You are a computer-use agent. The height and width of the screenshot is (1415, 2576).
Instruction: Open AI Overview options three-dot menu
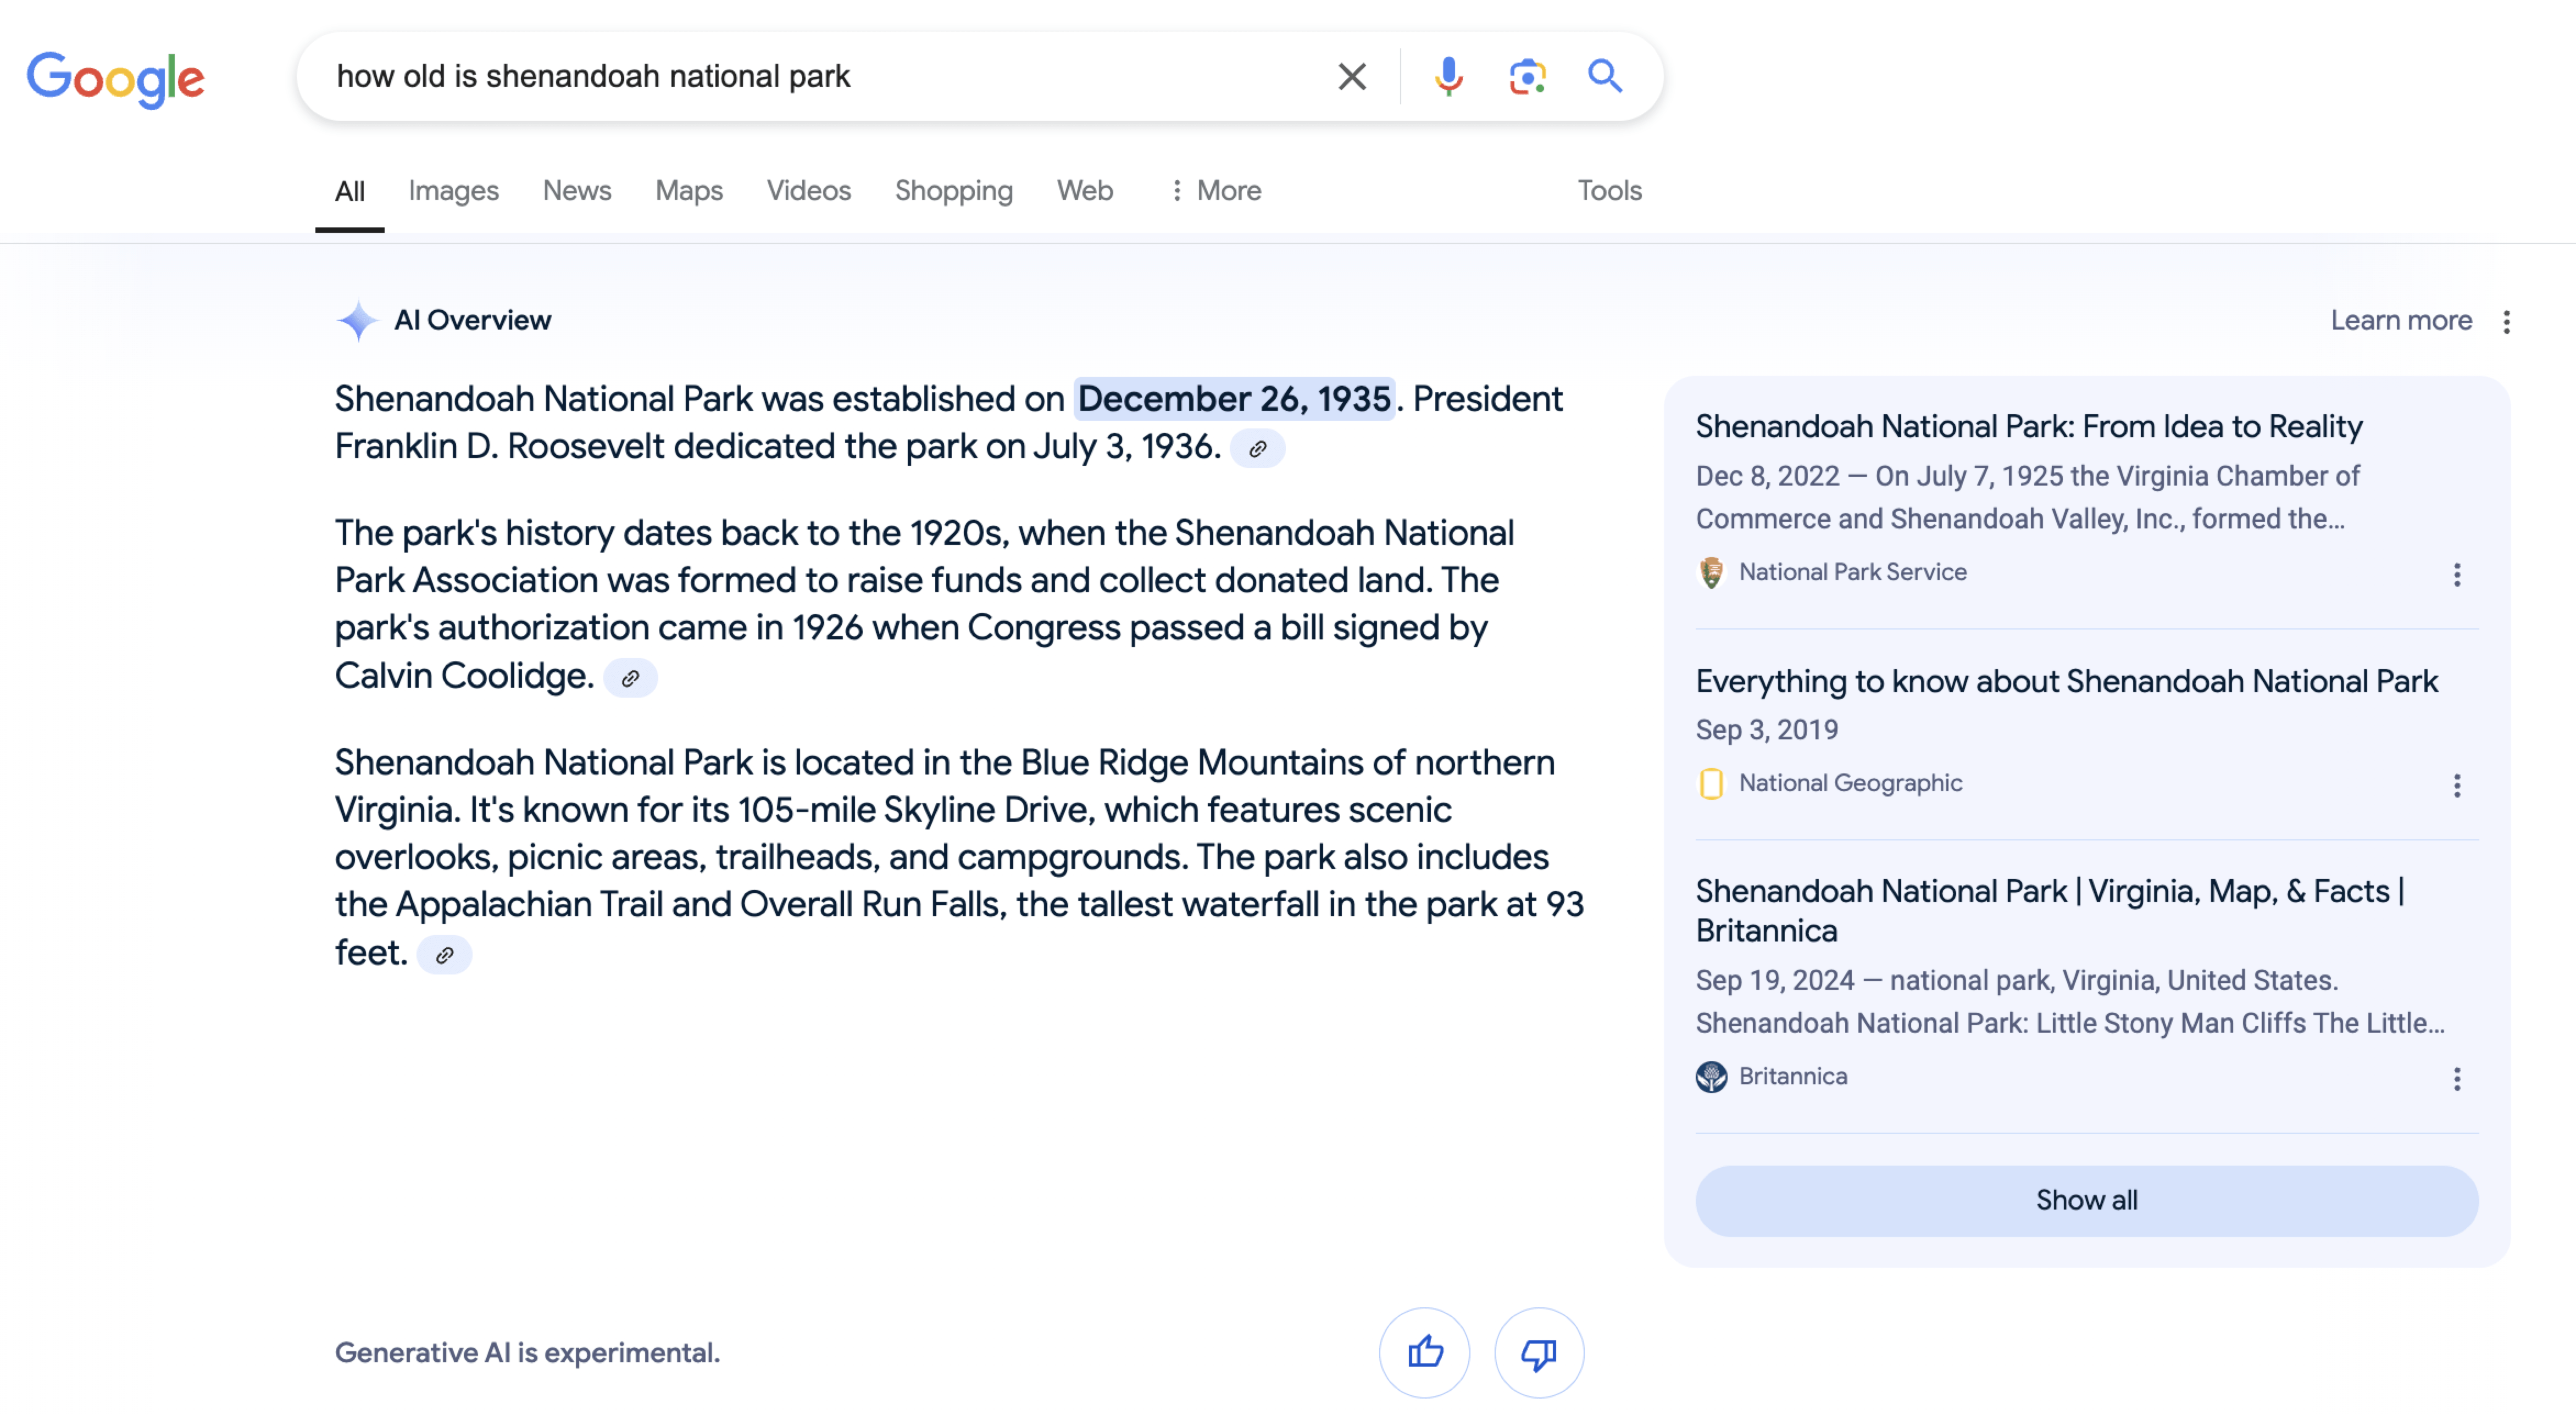[x=2506, y=321]
